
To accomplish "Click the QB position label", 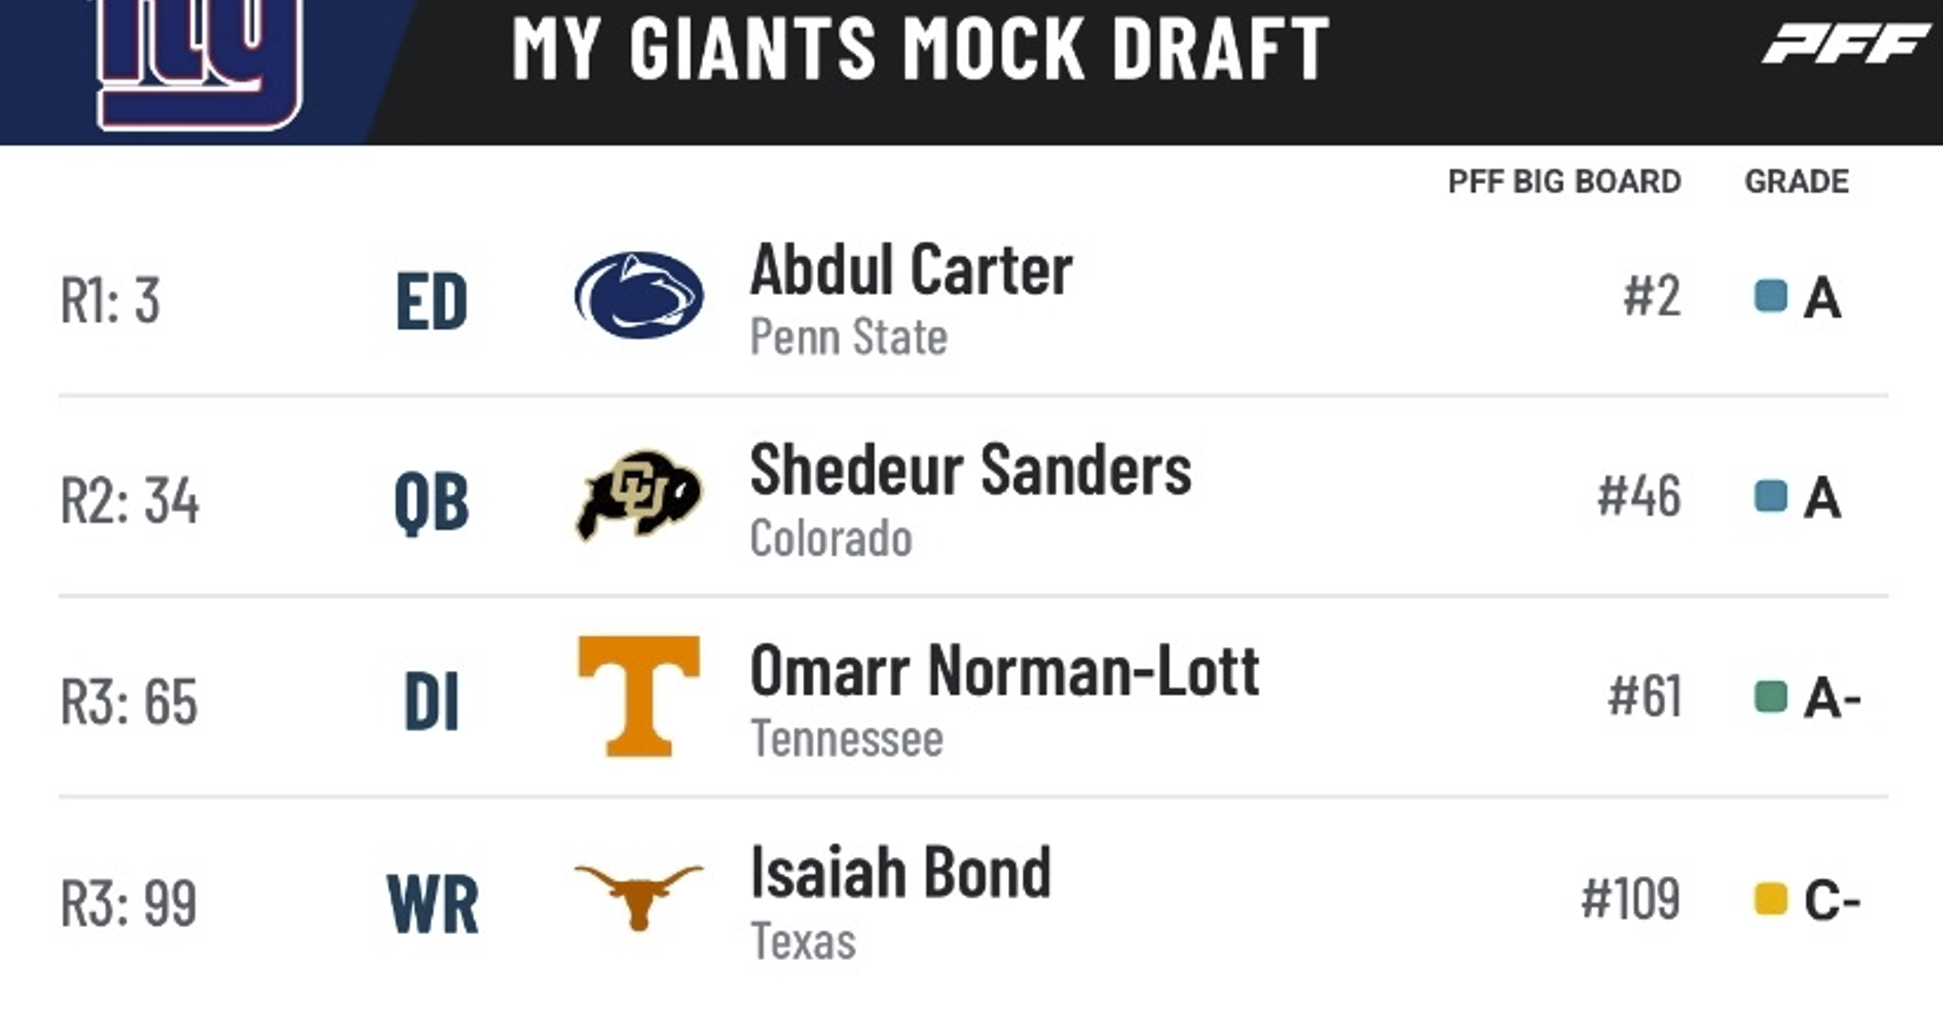I will pyautogui.click(x=431, y=501).
